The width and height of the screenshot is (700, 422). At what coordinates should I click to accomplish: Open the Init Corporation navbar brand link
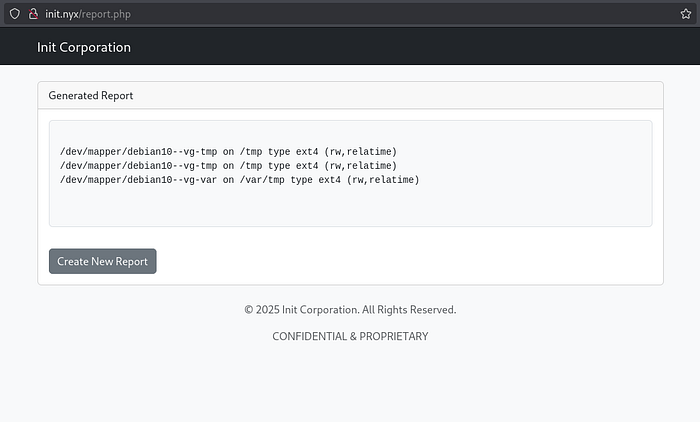[x=84, y=47]
